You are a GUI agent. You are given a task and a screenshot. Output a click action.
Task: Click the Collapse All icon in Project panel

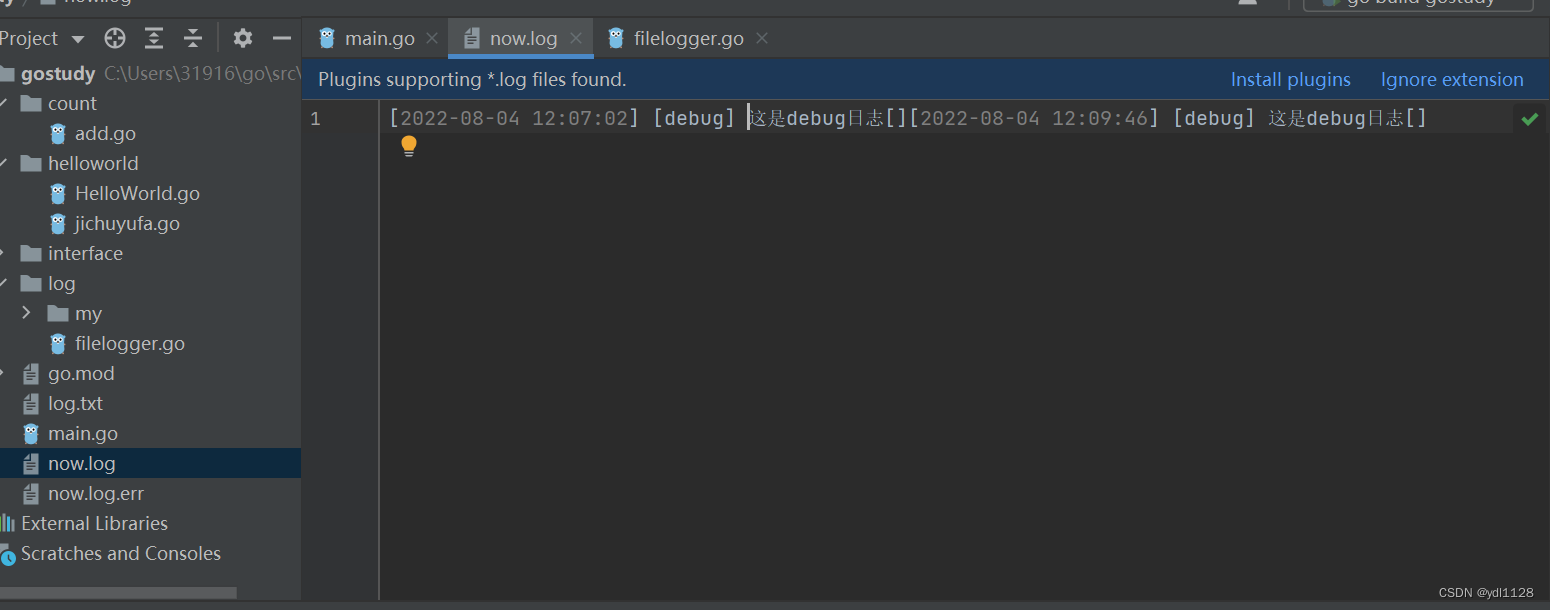tap(193, 38)
